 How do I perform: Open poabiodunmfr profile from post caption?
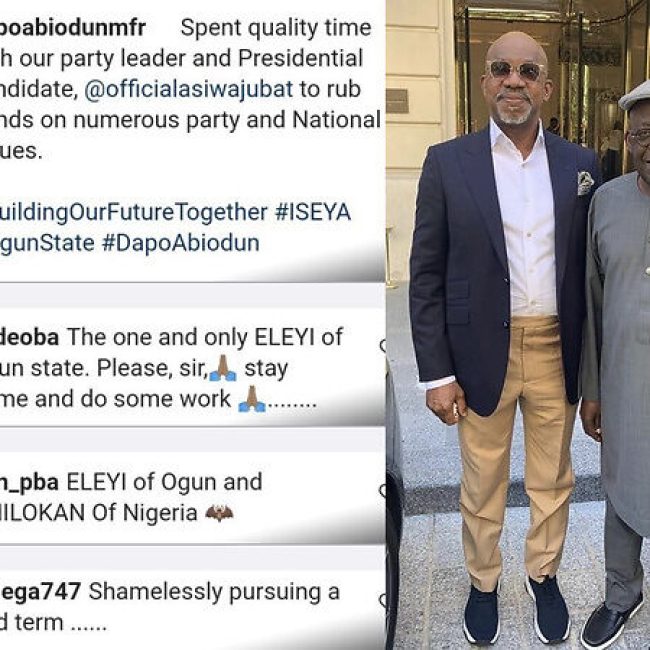click(73, 28)
